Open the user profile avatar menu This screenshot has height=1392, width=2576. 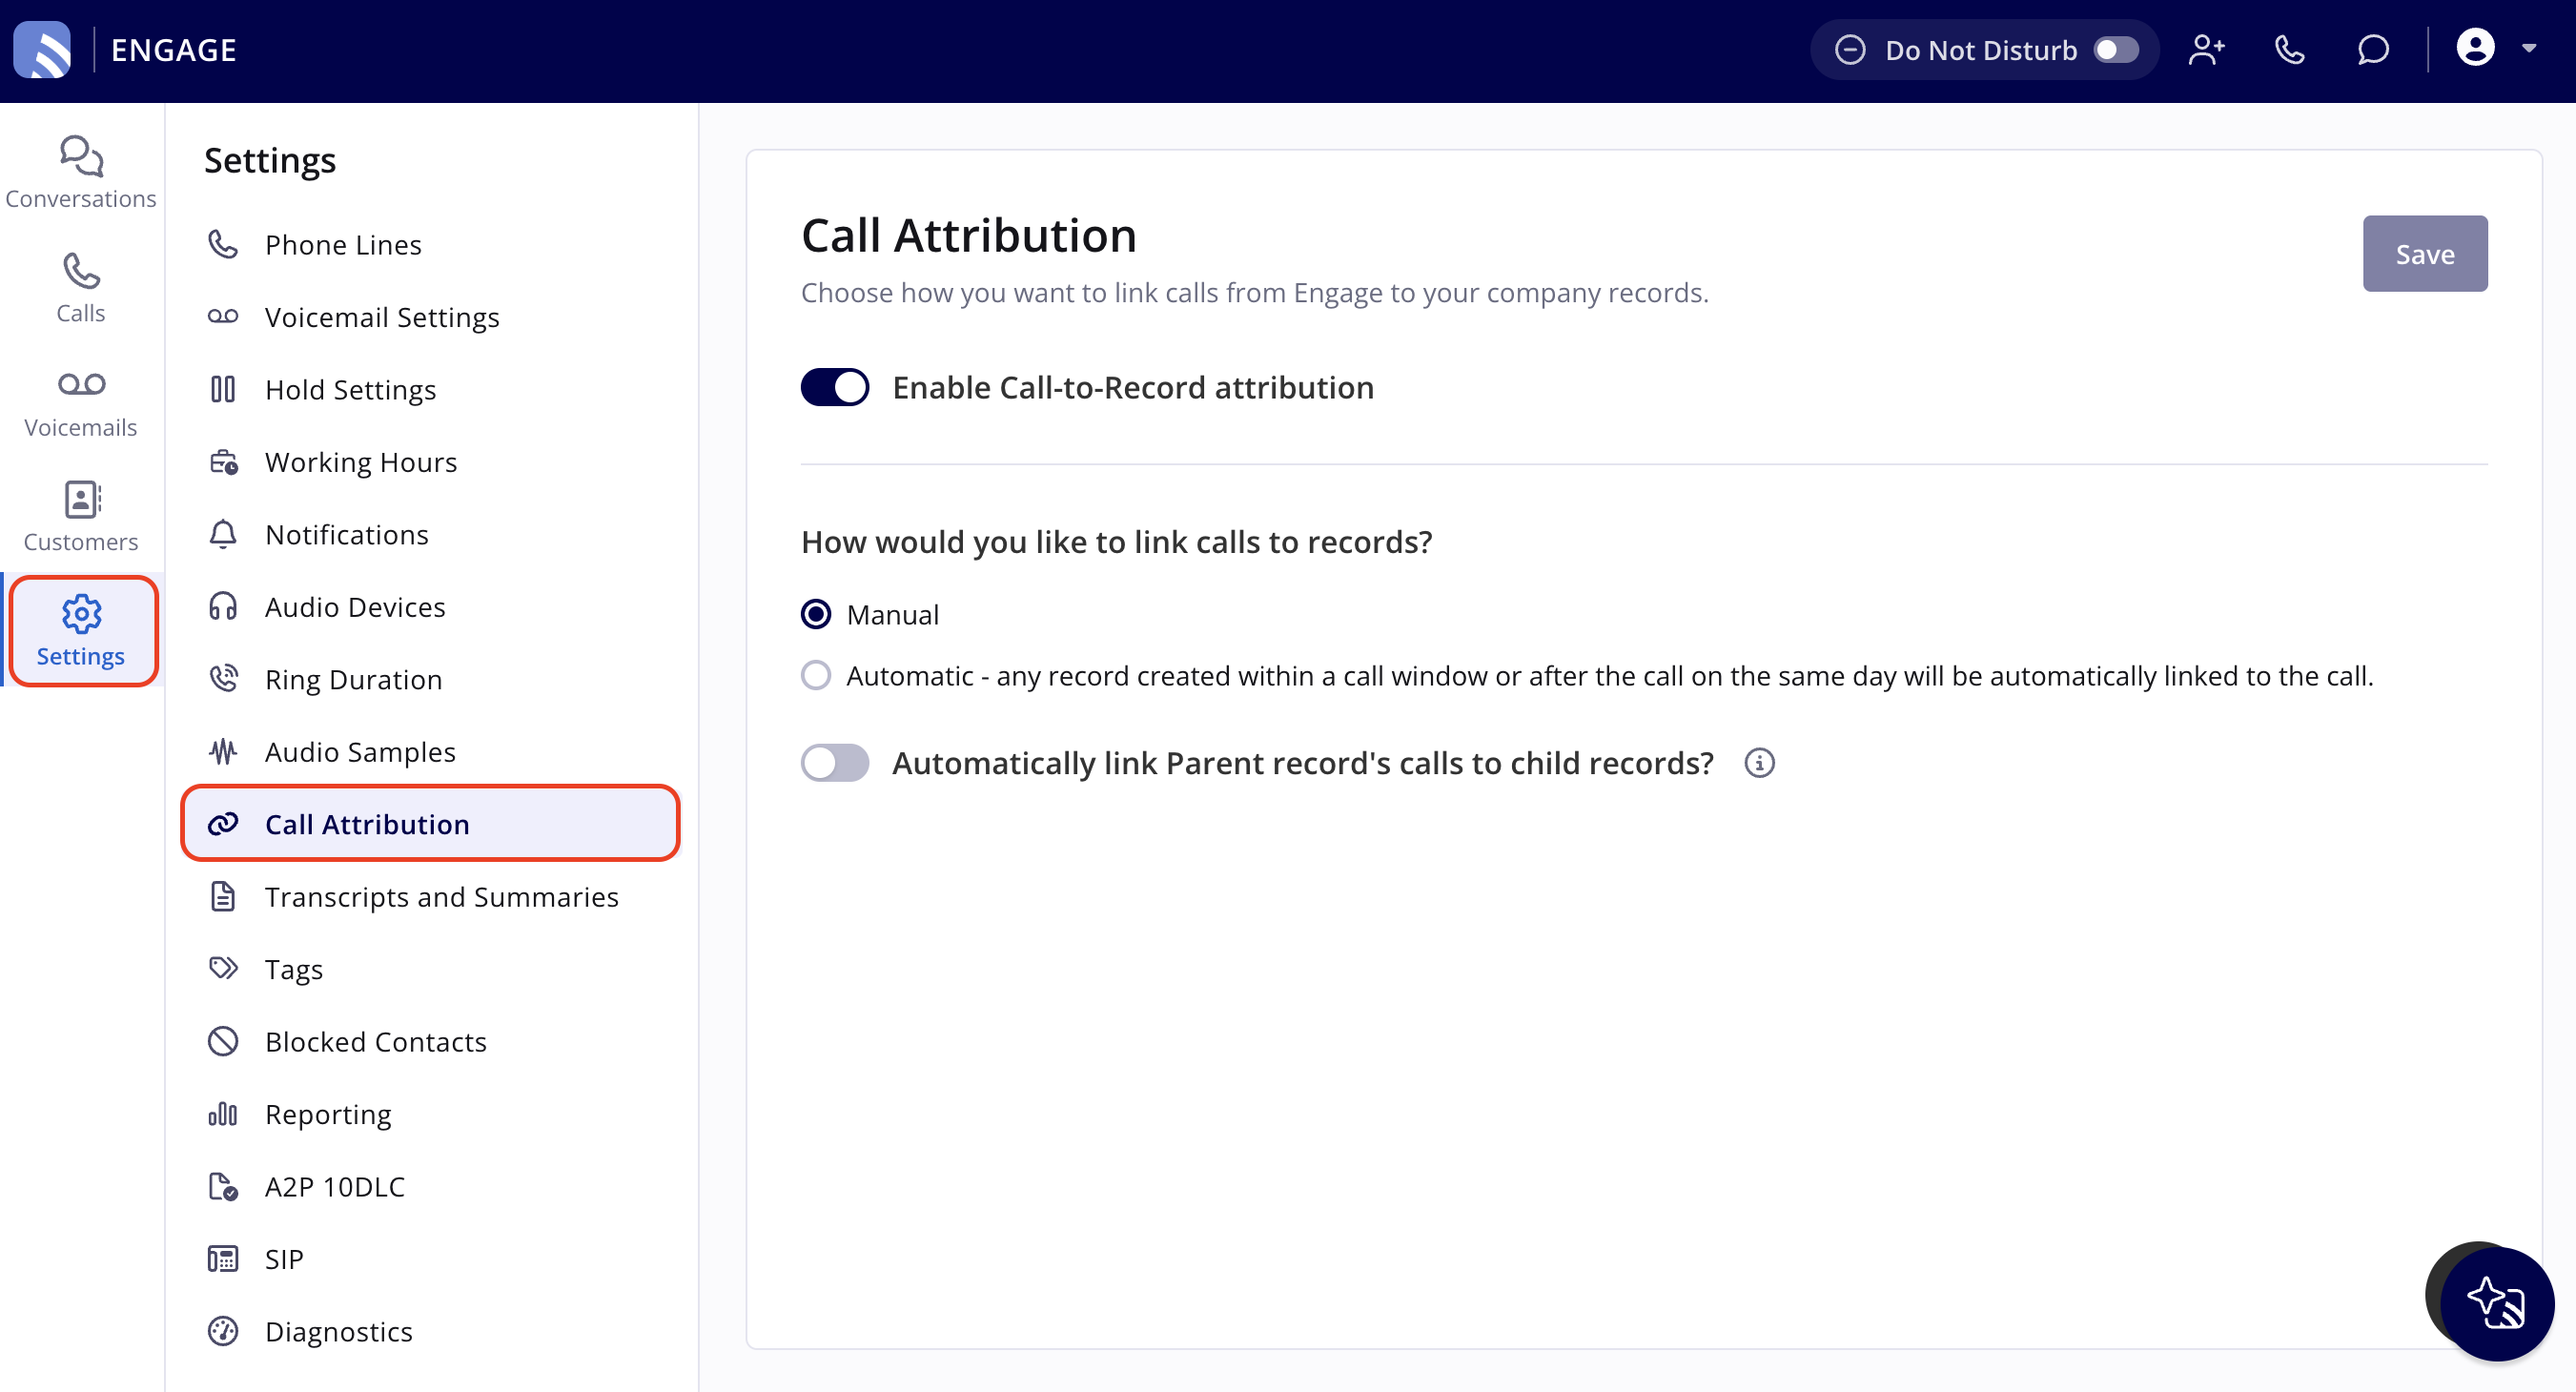[x=2476, y=48]
